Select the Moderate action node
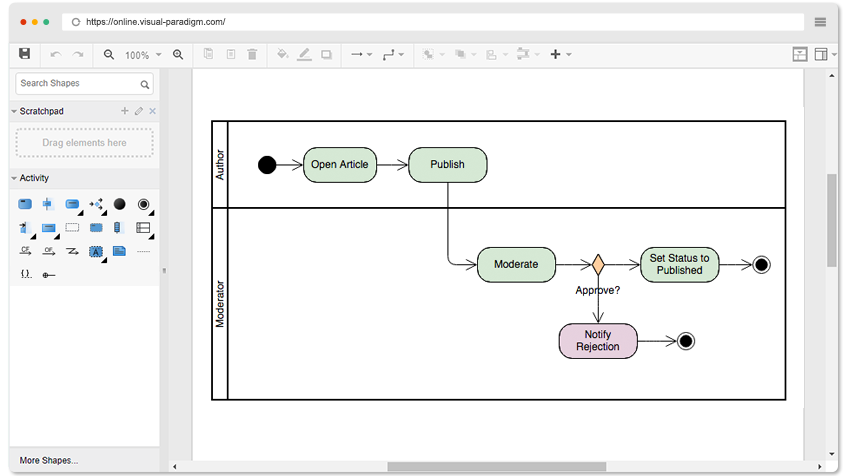Screen dimensions: 848x476 (516, 265)
